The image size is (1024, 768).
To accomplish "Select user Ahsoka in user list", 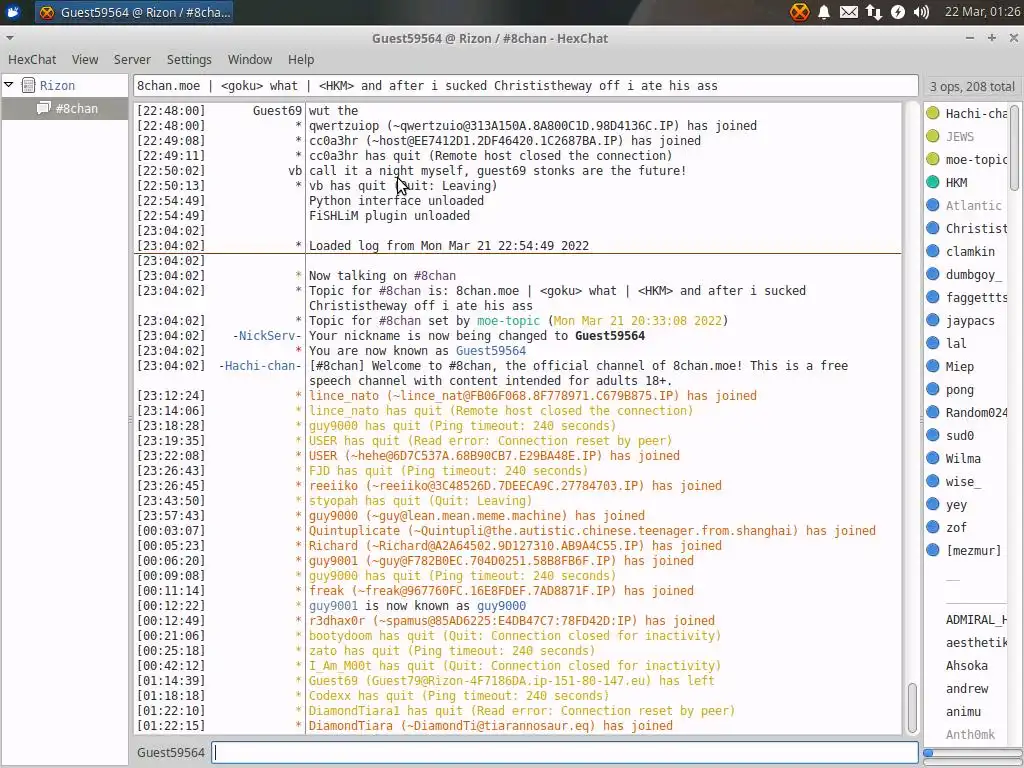I will (x=967, y=665).
